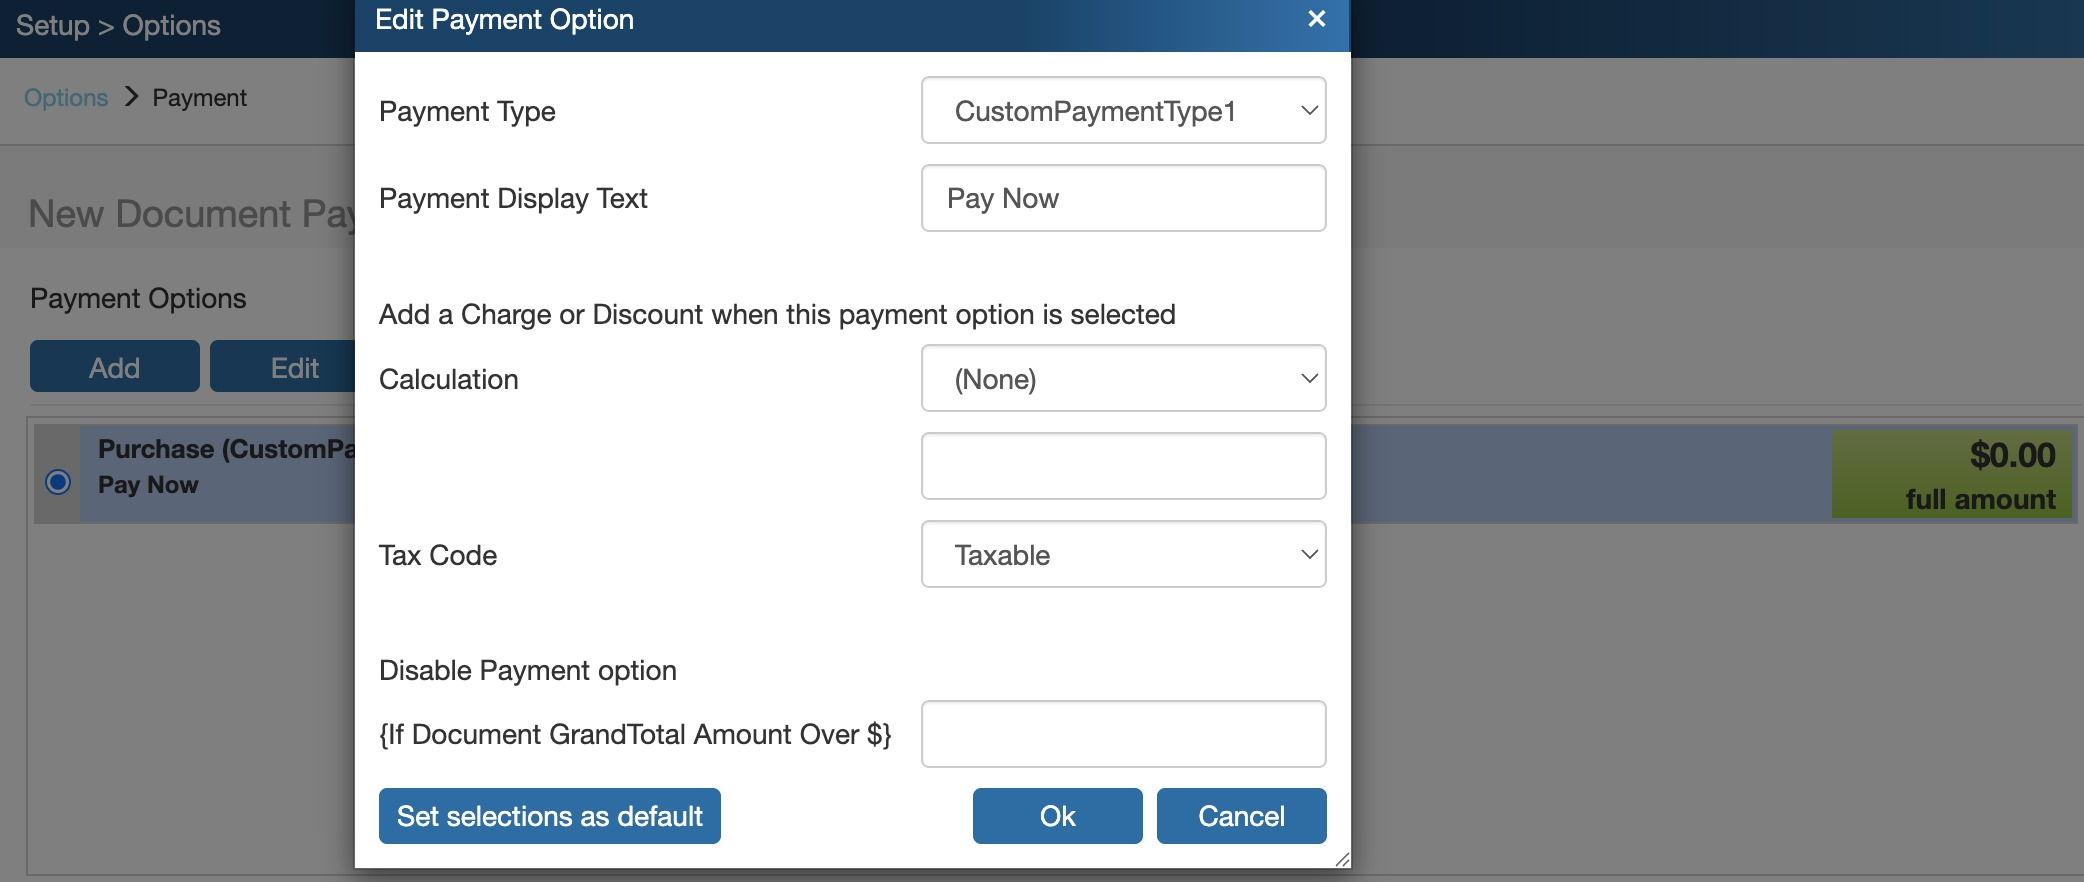This screenshot has height=882, width=2084.
Task: Click the breadcrumb chevron separator icon
Action: [x=131, y=97]
